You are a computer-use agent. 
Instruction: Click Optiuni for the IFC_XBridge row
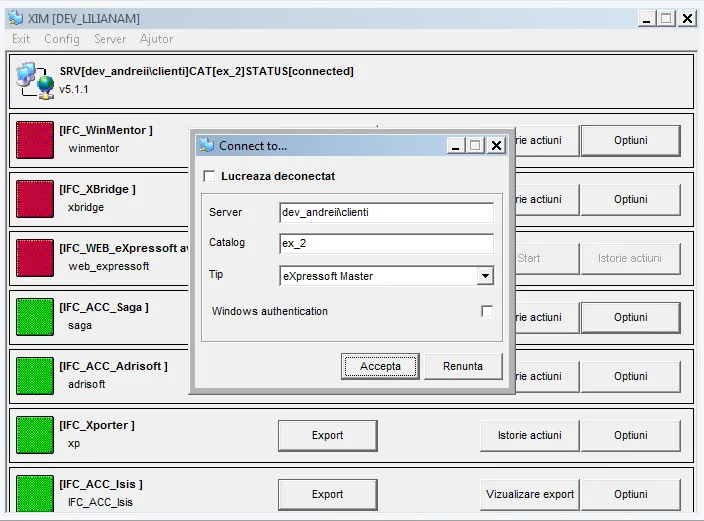coord(631,199)
